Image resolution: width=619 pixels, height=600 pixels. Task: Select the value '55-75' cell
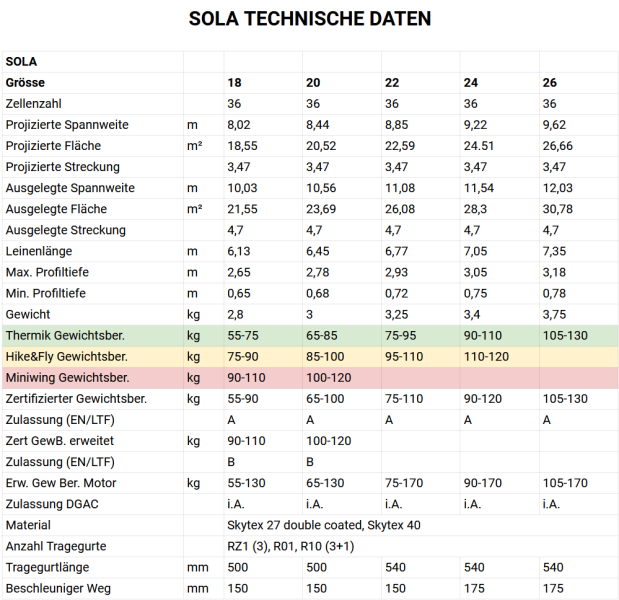(243, 336)
